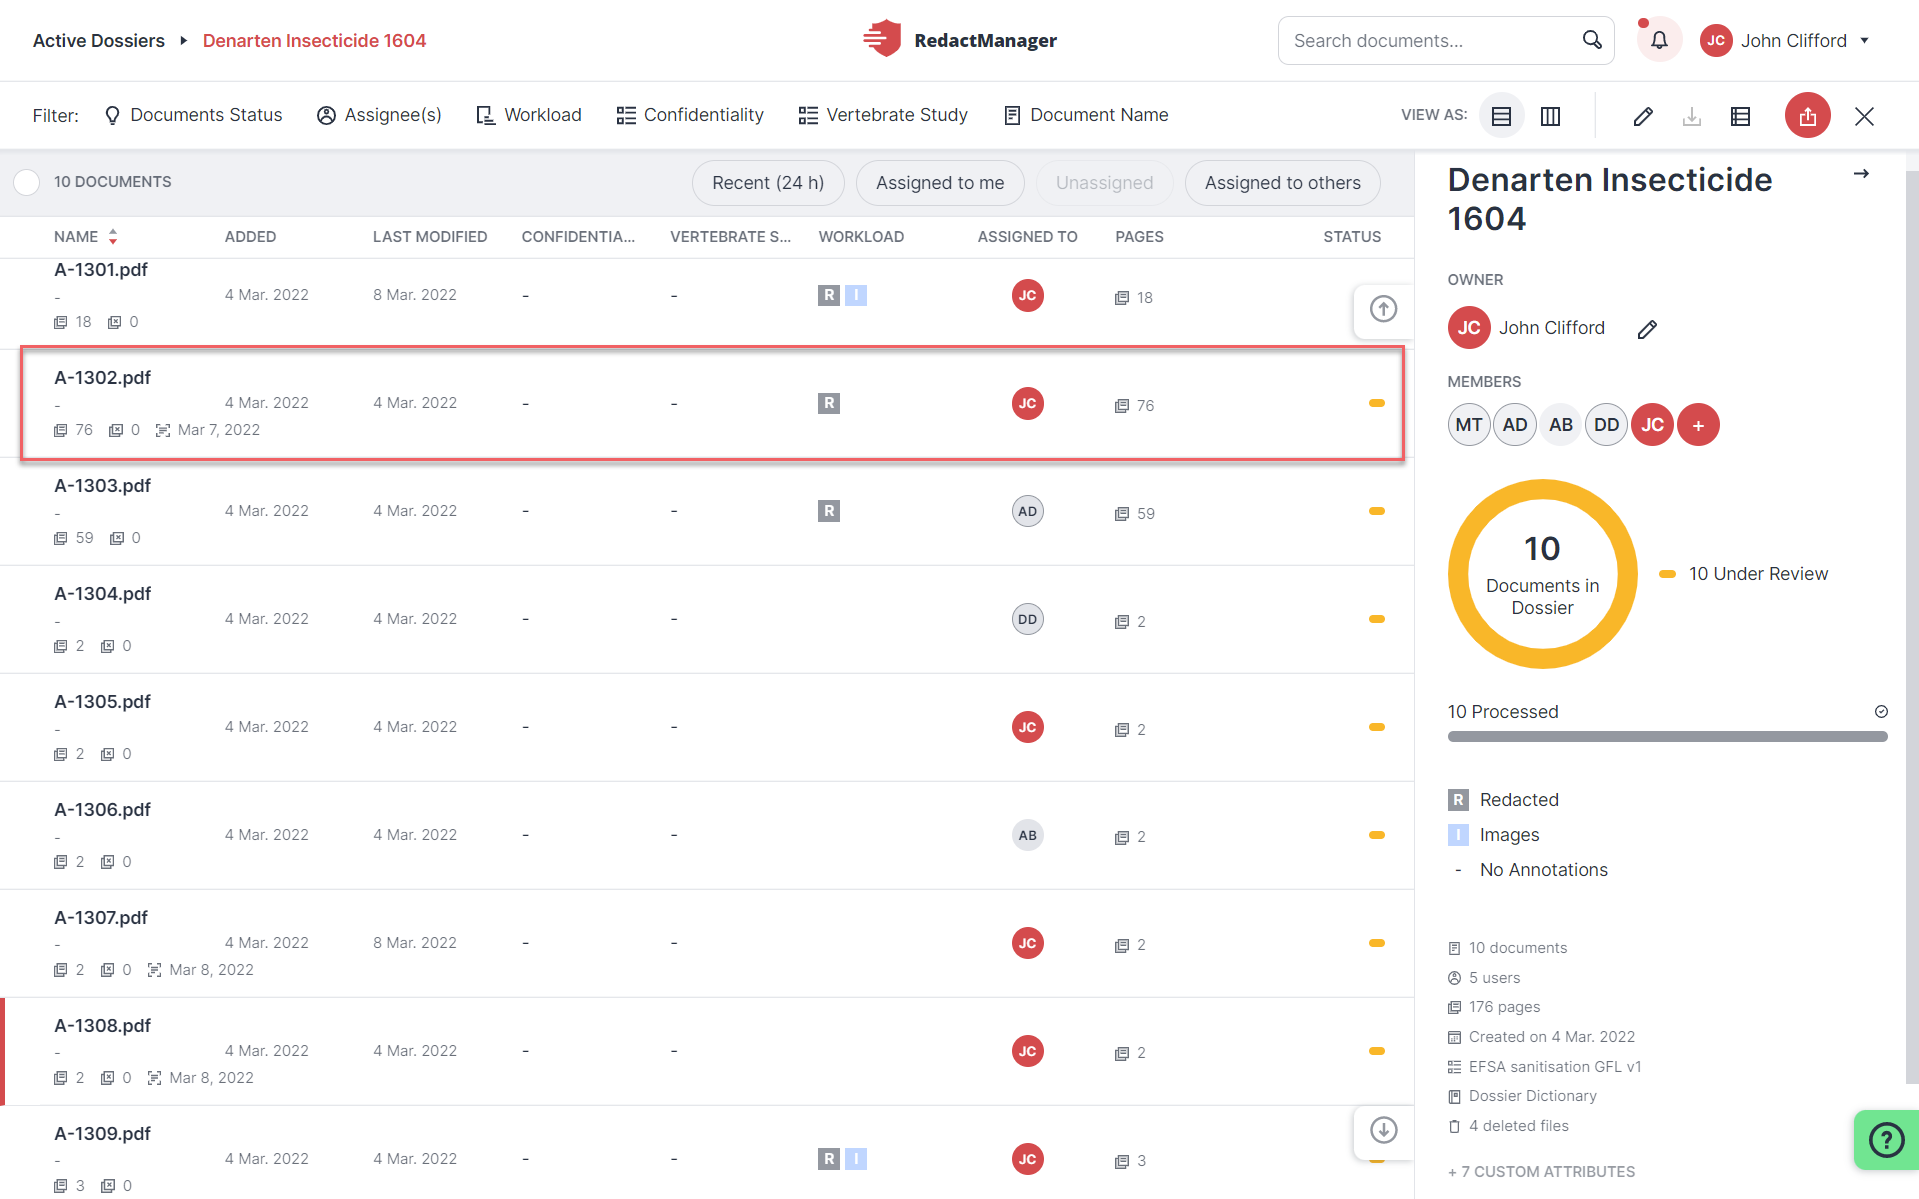Click the DD member avatar in Members
This screenshot has height=1199, width=1919.
(1607, 425)
